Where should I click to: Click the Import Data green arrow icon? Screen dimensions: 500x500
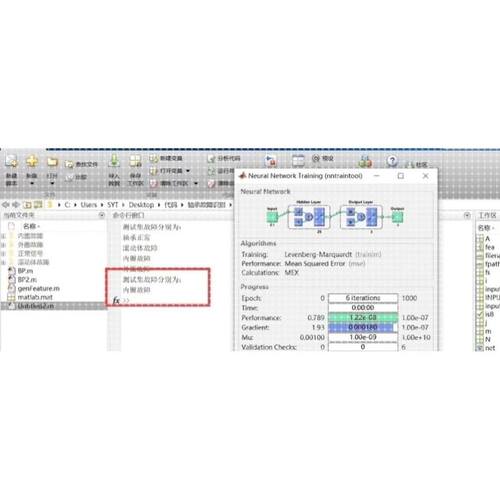pos(114,161)
